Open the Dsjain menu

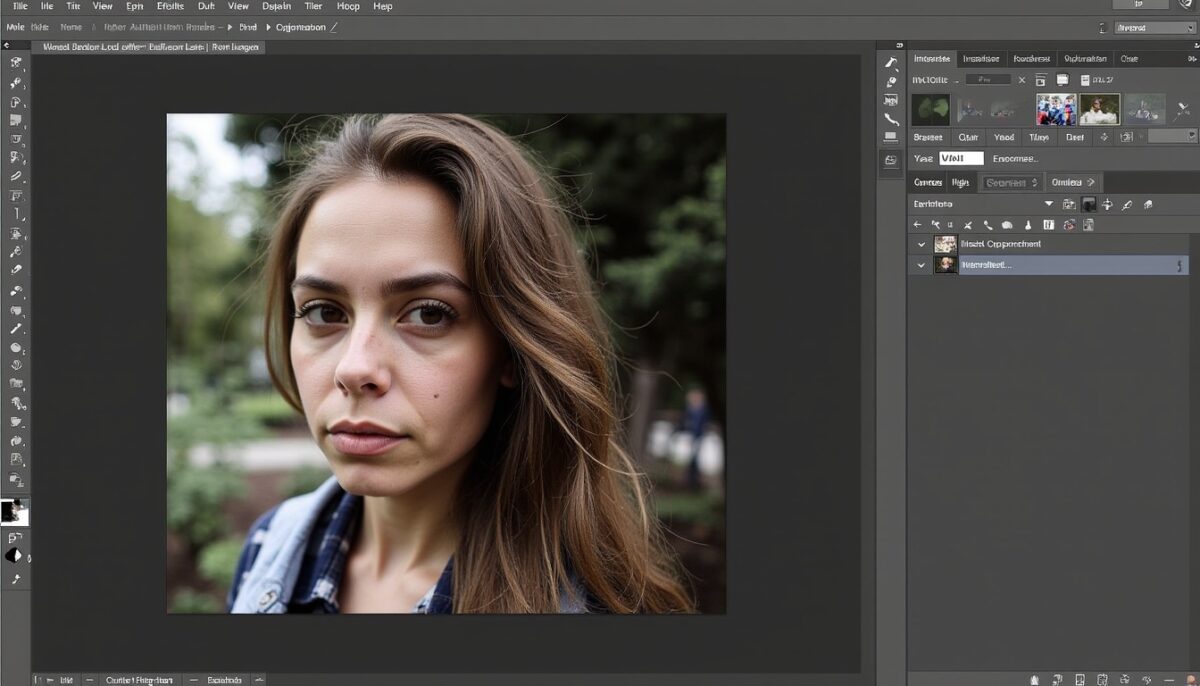pos(277,6)
